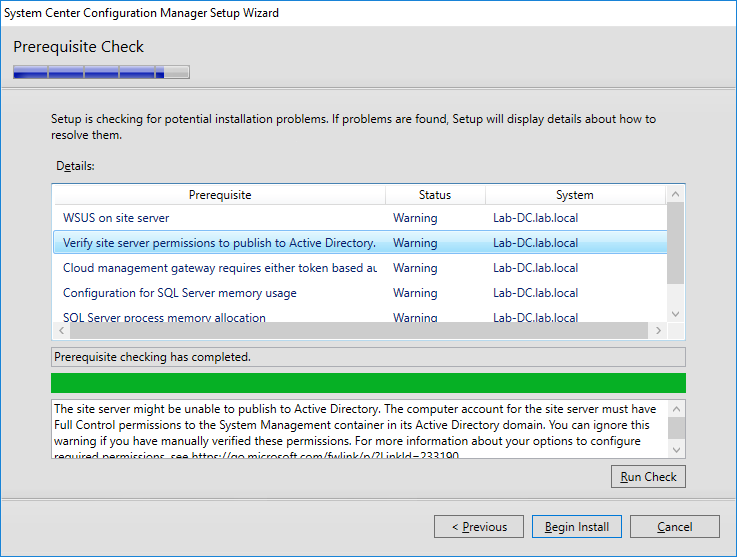Click the details list vertical scrollbar thumb

(675, 243)
